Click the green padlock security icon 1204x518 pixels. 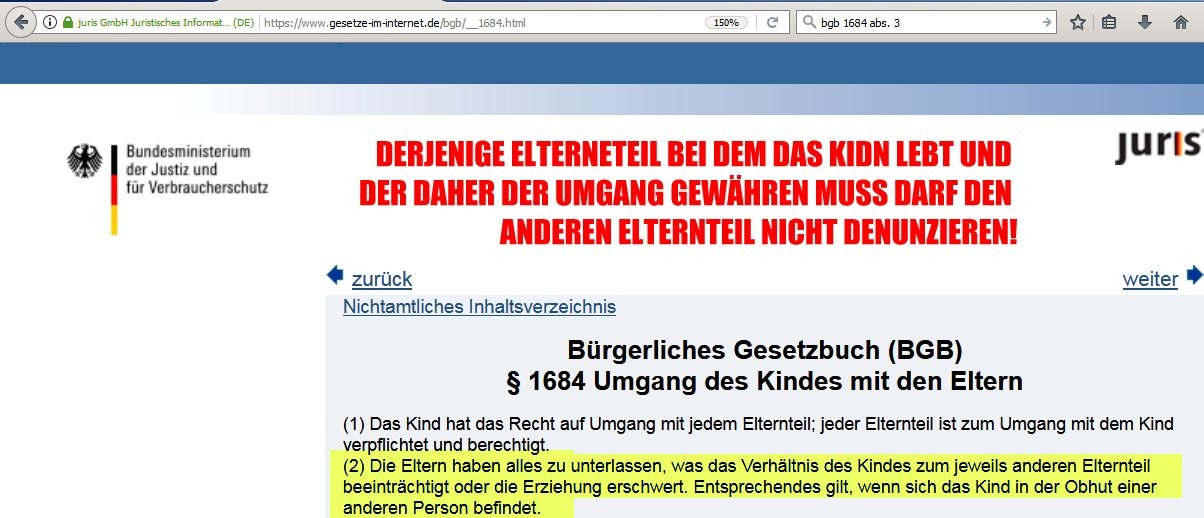click(x=68, y=22)
